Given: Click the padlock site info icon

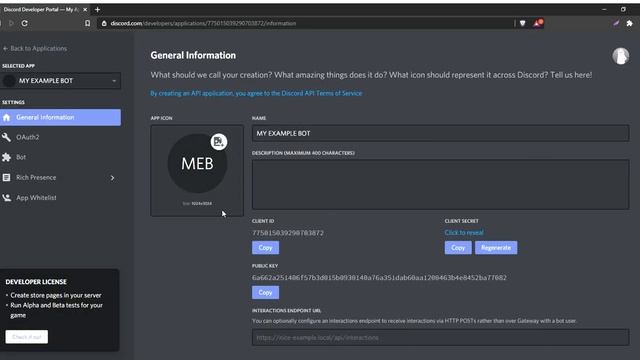Looking at the screenshot, I should click(104, 23).
